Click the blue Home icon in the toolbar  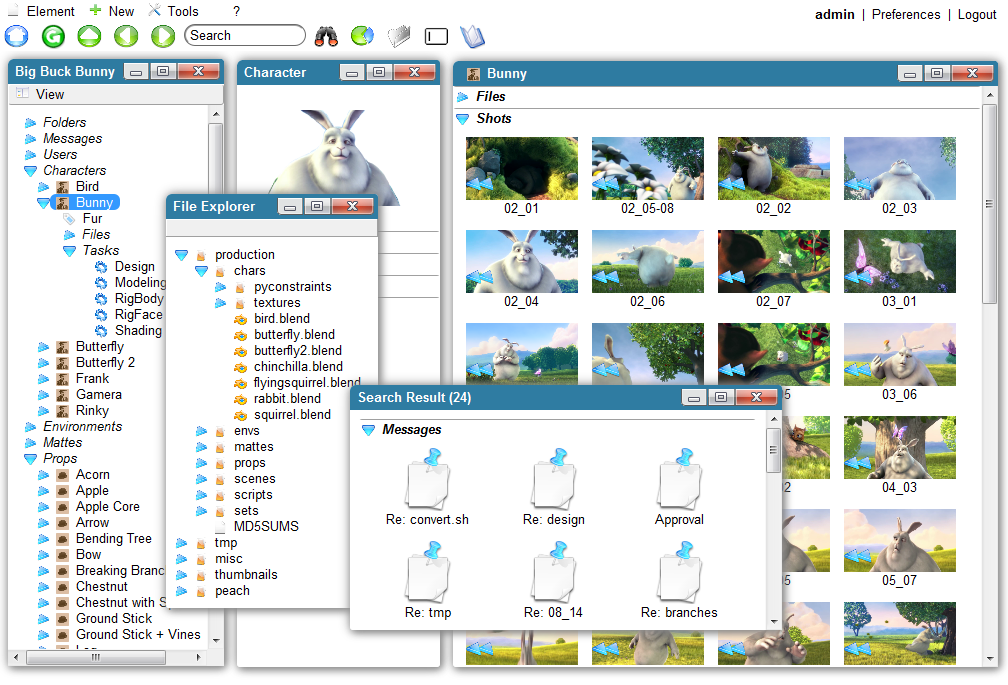click(x=17, y=36)
